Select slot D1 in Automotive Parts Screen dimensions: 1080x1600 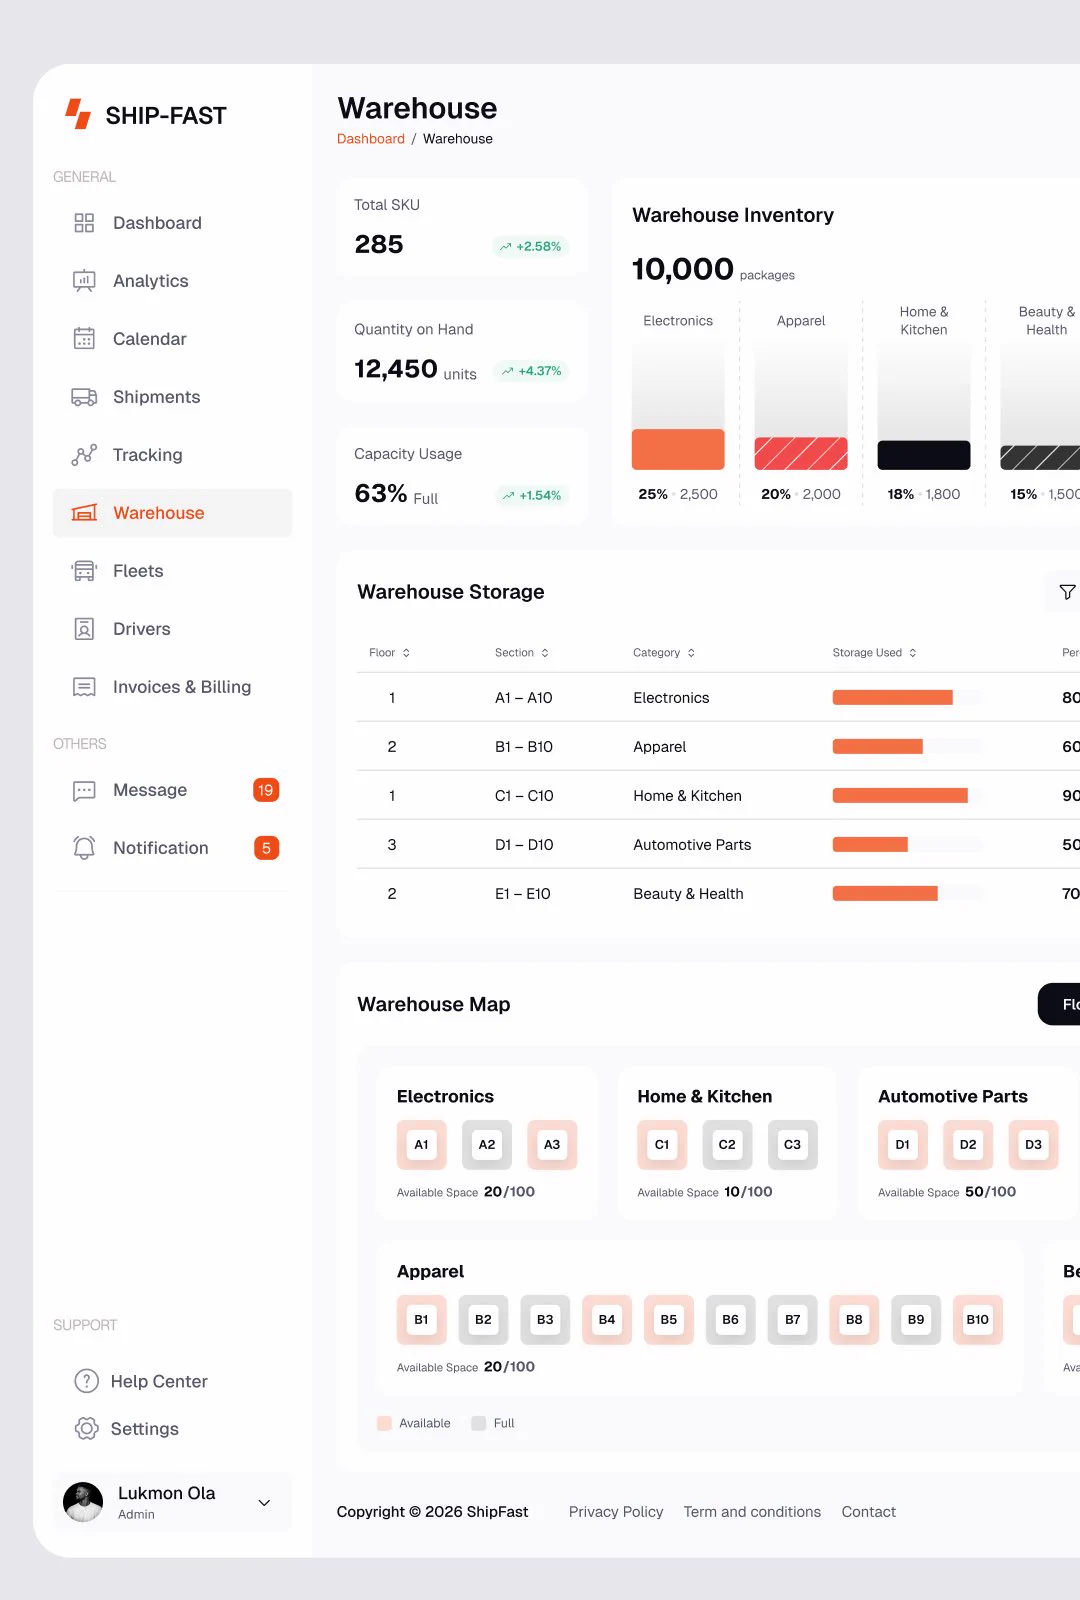point(903,1145)
